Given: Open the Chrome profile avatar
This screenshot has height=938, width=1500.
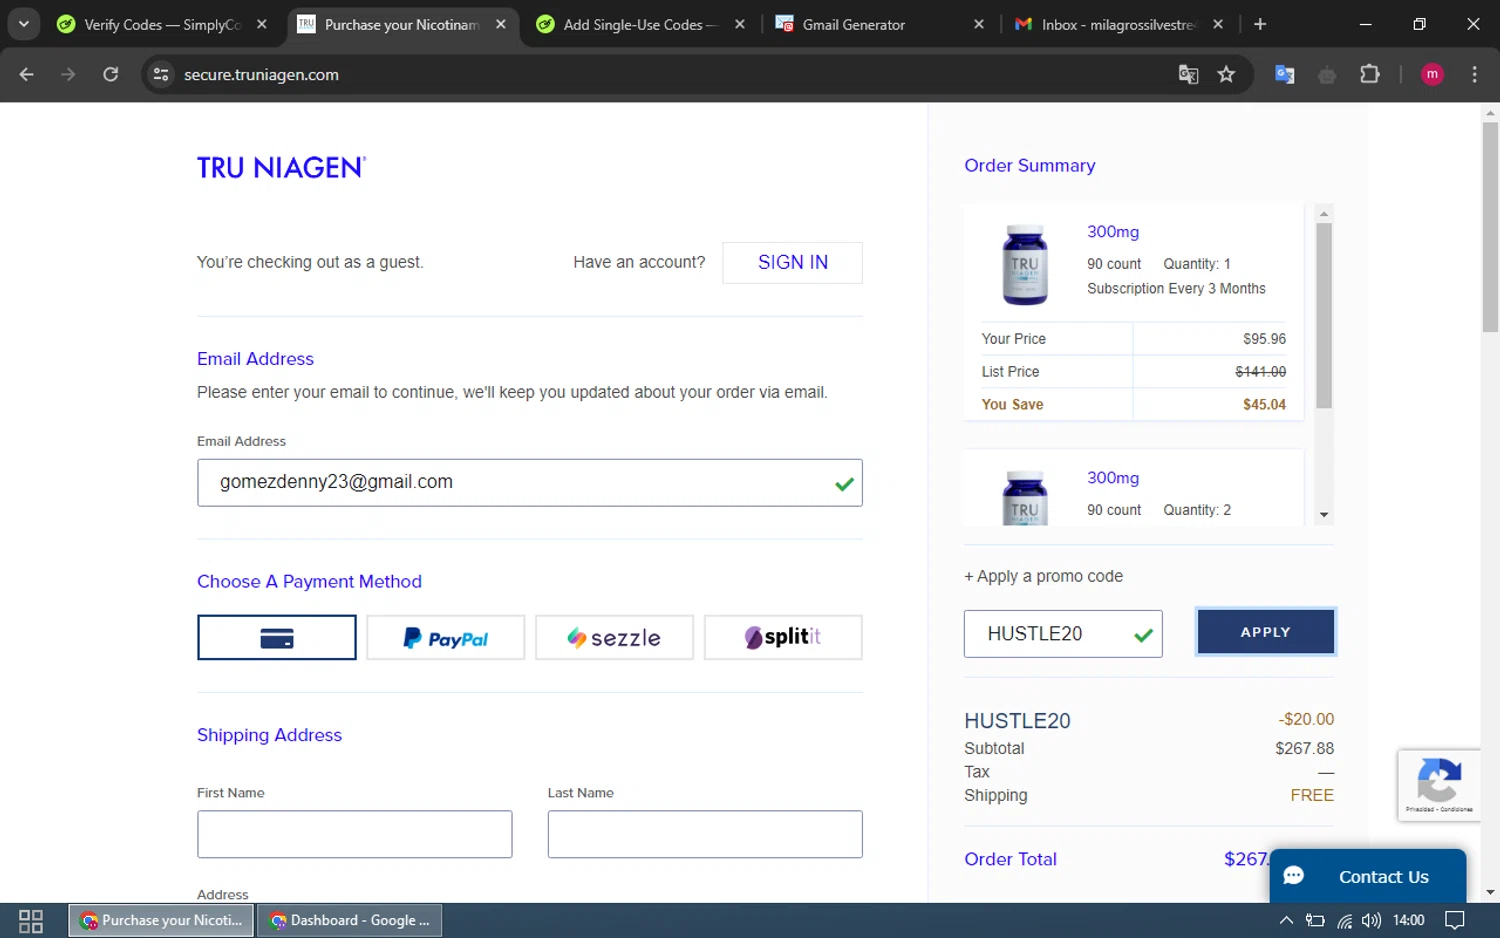Looking at the screenshot, I should pyautogui.click(x=1432, y=74).
